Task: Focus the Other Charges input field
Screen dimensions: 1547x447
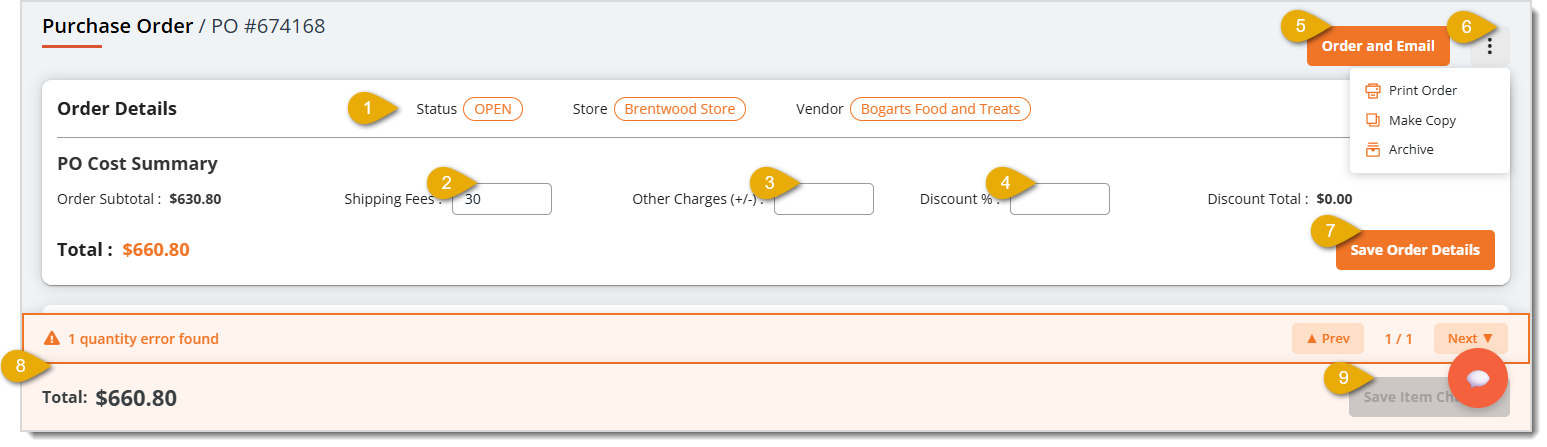Action: pos(824,199)
